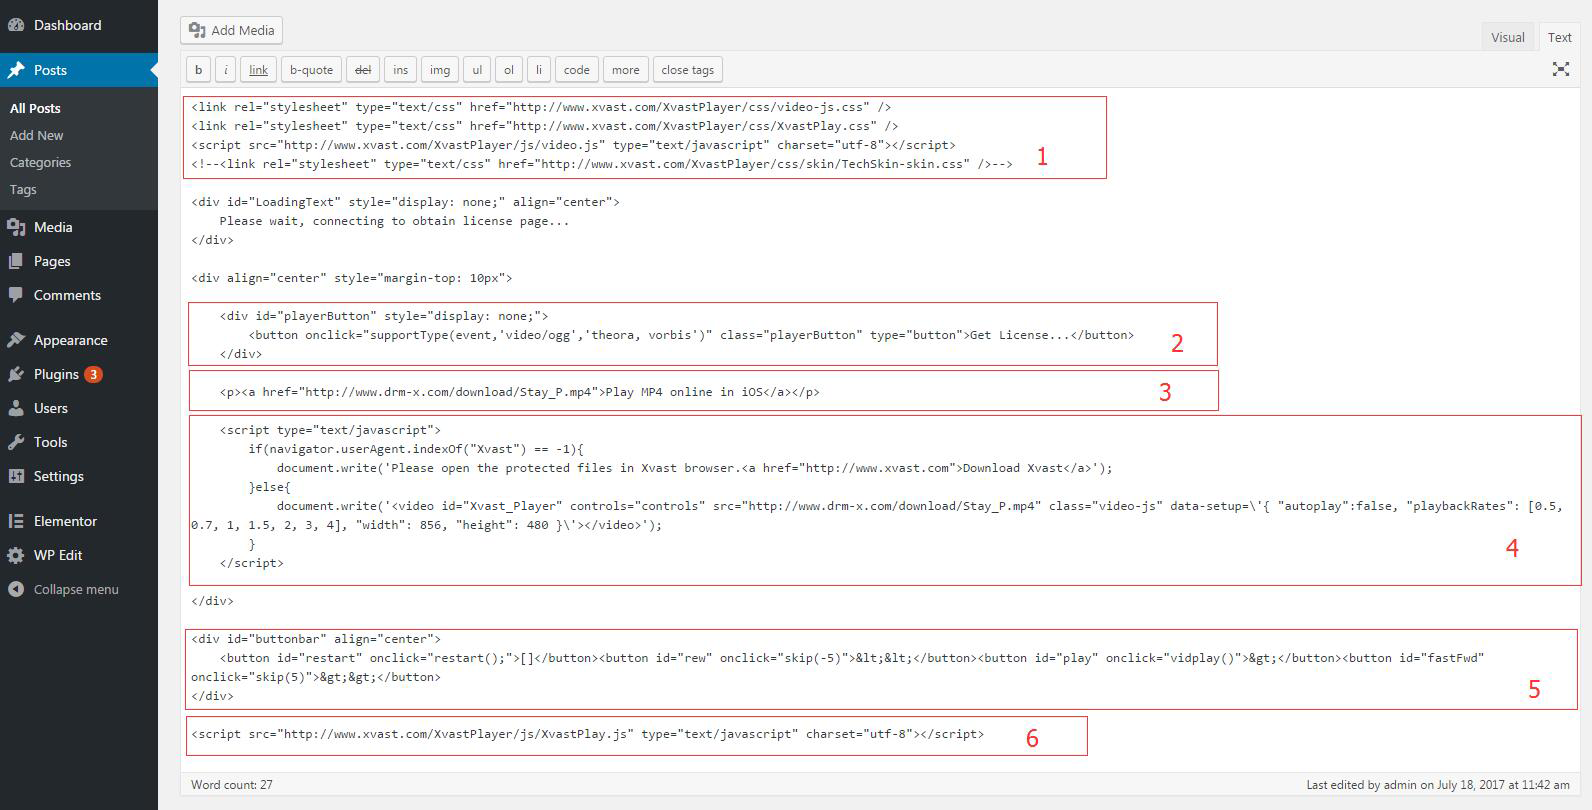Click the Settings sliders icon
The height and width of the screenshot is (810, 1592).
pos(16,476)
